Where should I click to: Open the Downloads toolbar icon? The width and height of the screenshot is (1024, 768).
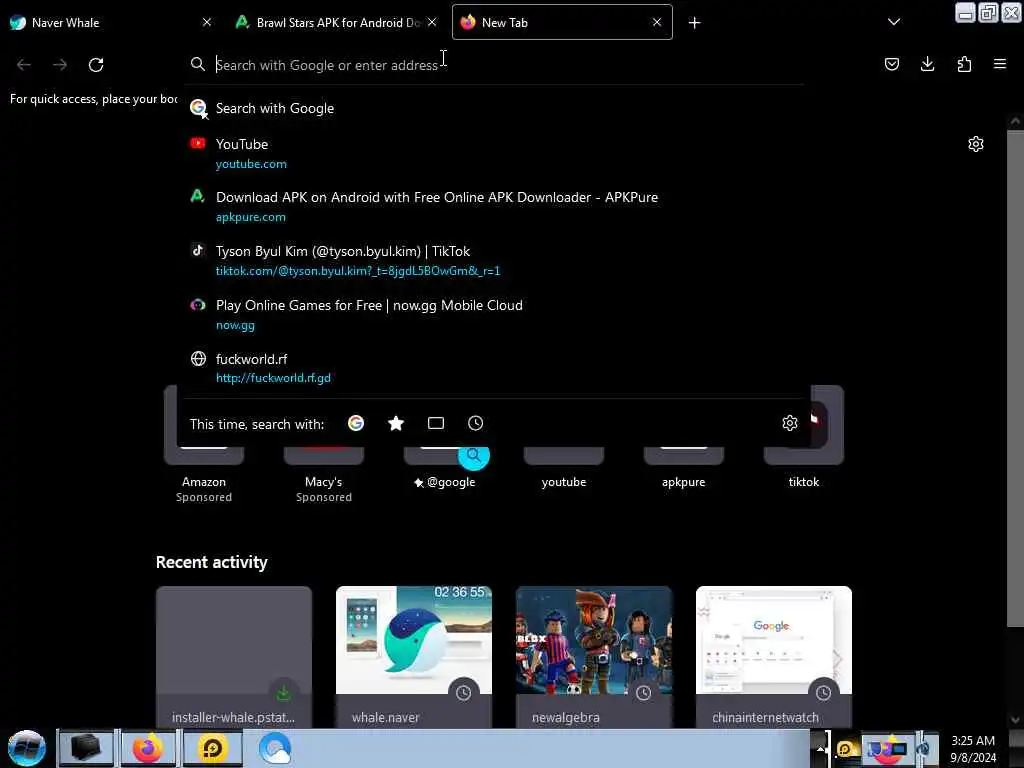(927, 64)
